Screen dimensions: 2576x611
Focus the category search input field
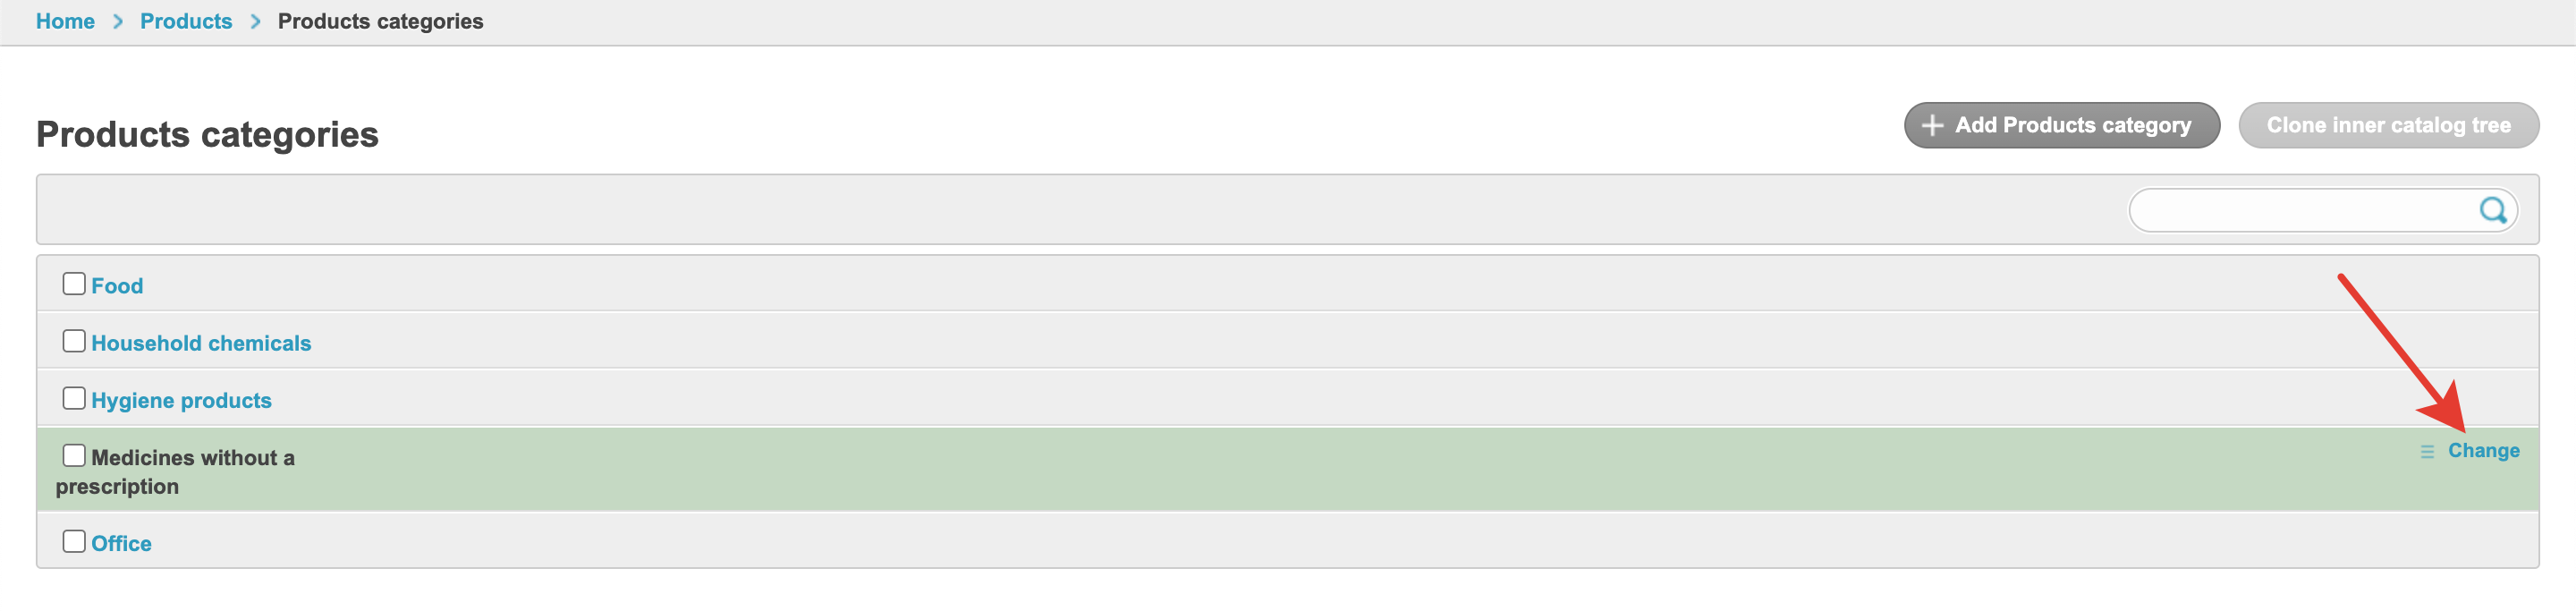pyautogui.click(x=2300, y=210)
